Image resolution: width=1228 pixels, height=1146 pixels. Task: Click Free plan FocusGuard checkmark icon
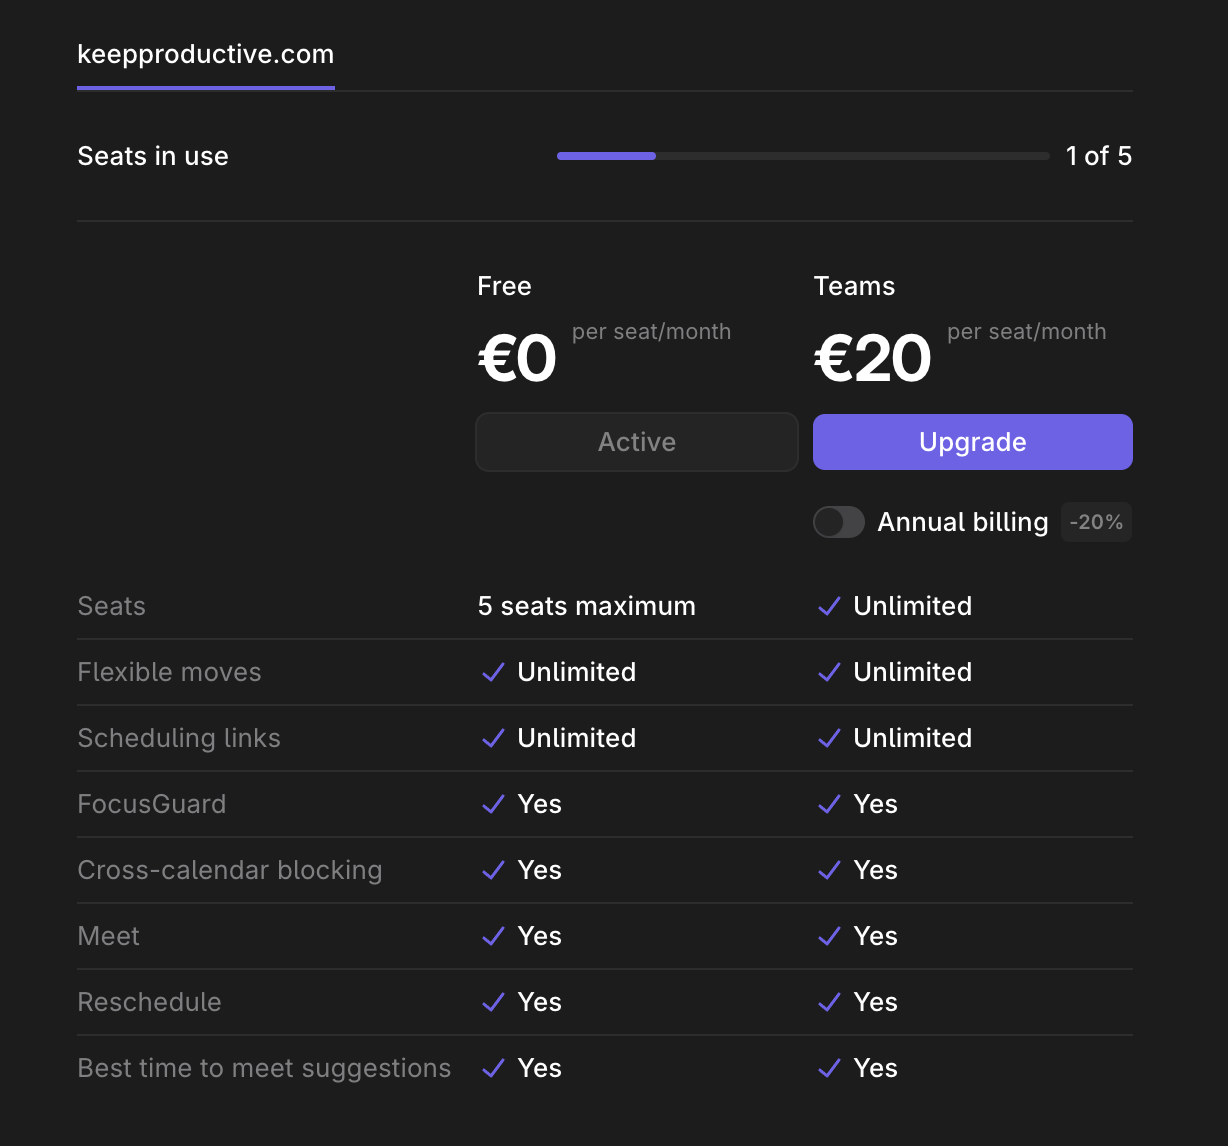493,804
